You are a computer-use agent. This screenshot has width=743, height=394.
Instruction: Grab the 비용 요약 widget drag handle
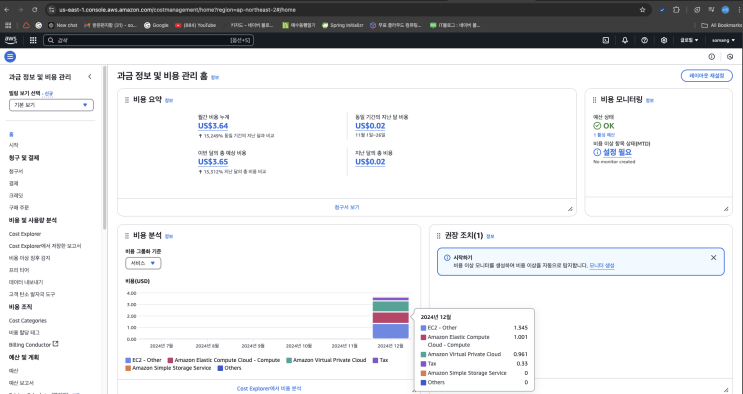(x=127, y=100)
